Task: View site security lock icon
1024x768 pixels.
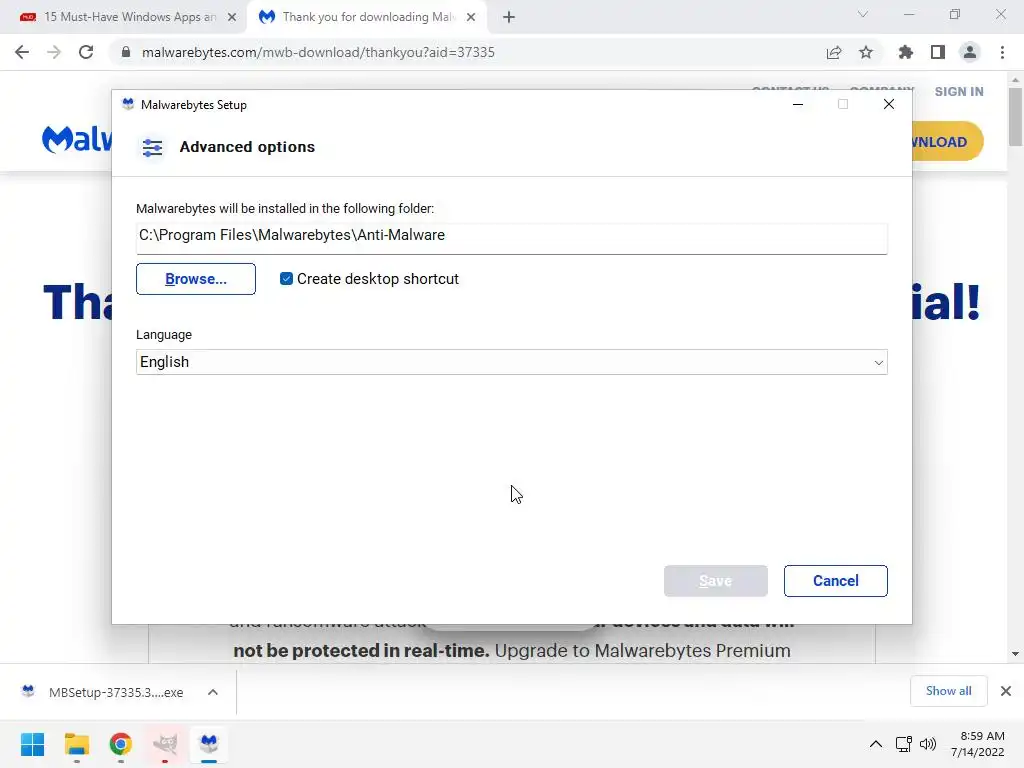Action: 126,52
